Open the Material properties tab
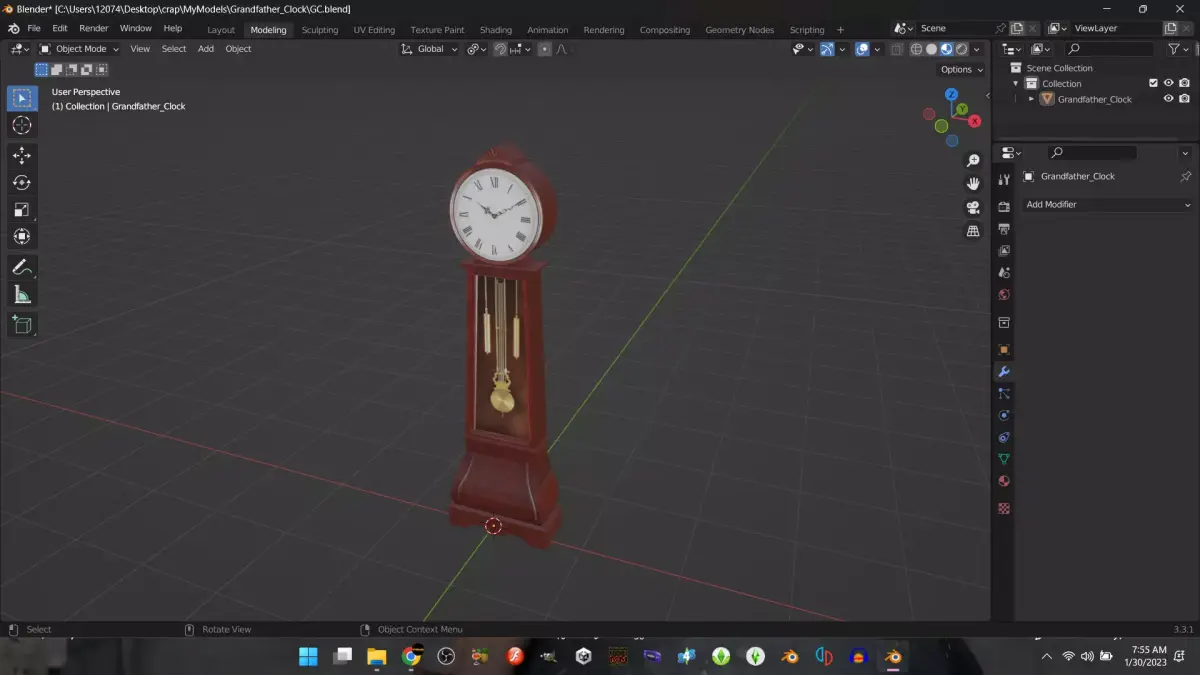The width and height of the screenshot is (1200, 675). 1004,481
